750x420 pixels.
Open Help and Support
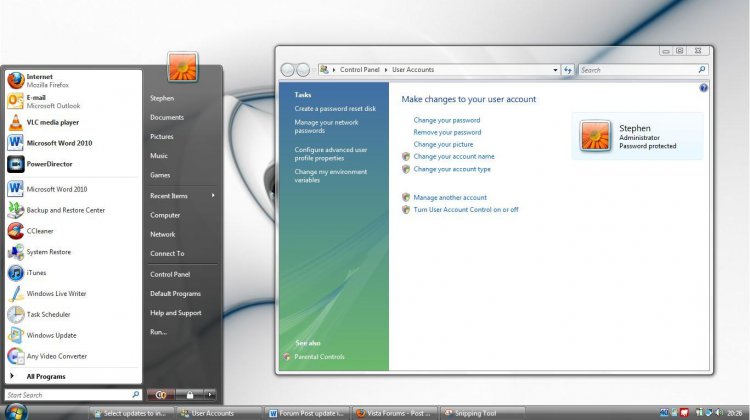[x=176, y=313]
